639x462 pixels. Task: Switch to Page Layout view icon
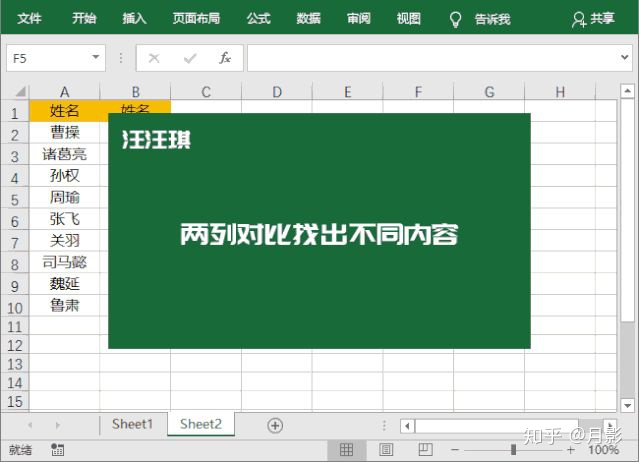pos(386,450)
